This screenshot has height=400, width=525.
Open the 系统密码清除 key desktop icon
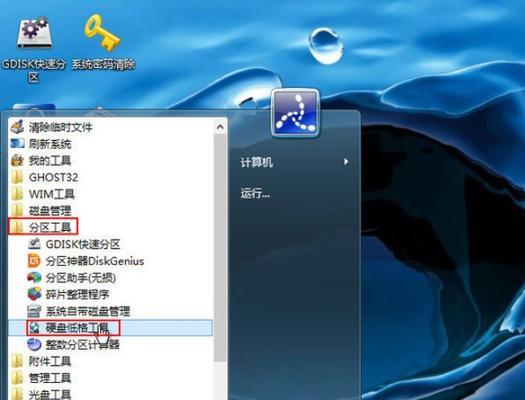point(103,42)
